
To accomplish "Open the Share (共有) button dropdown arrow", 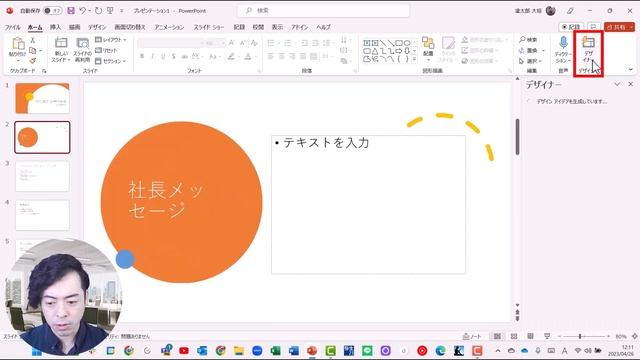I will click(x=631, y=27).
